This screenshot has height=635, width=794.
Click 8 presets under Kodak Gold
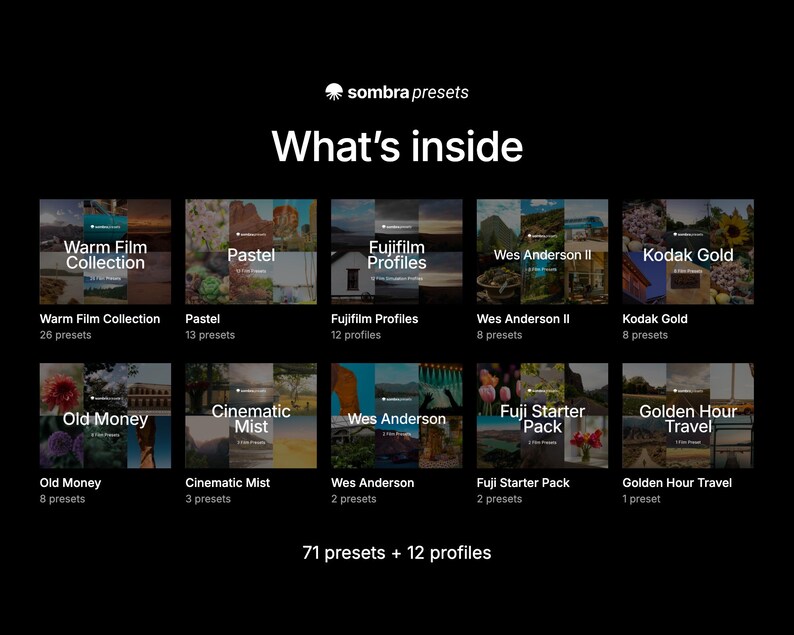tap(645, 335)
